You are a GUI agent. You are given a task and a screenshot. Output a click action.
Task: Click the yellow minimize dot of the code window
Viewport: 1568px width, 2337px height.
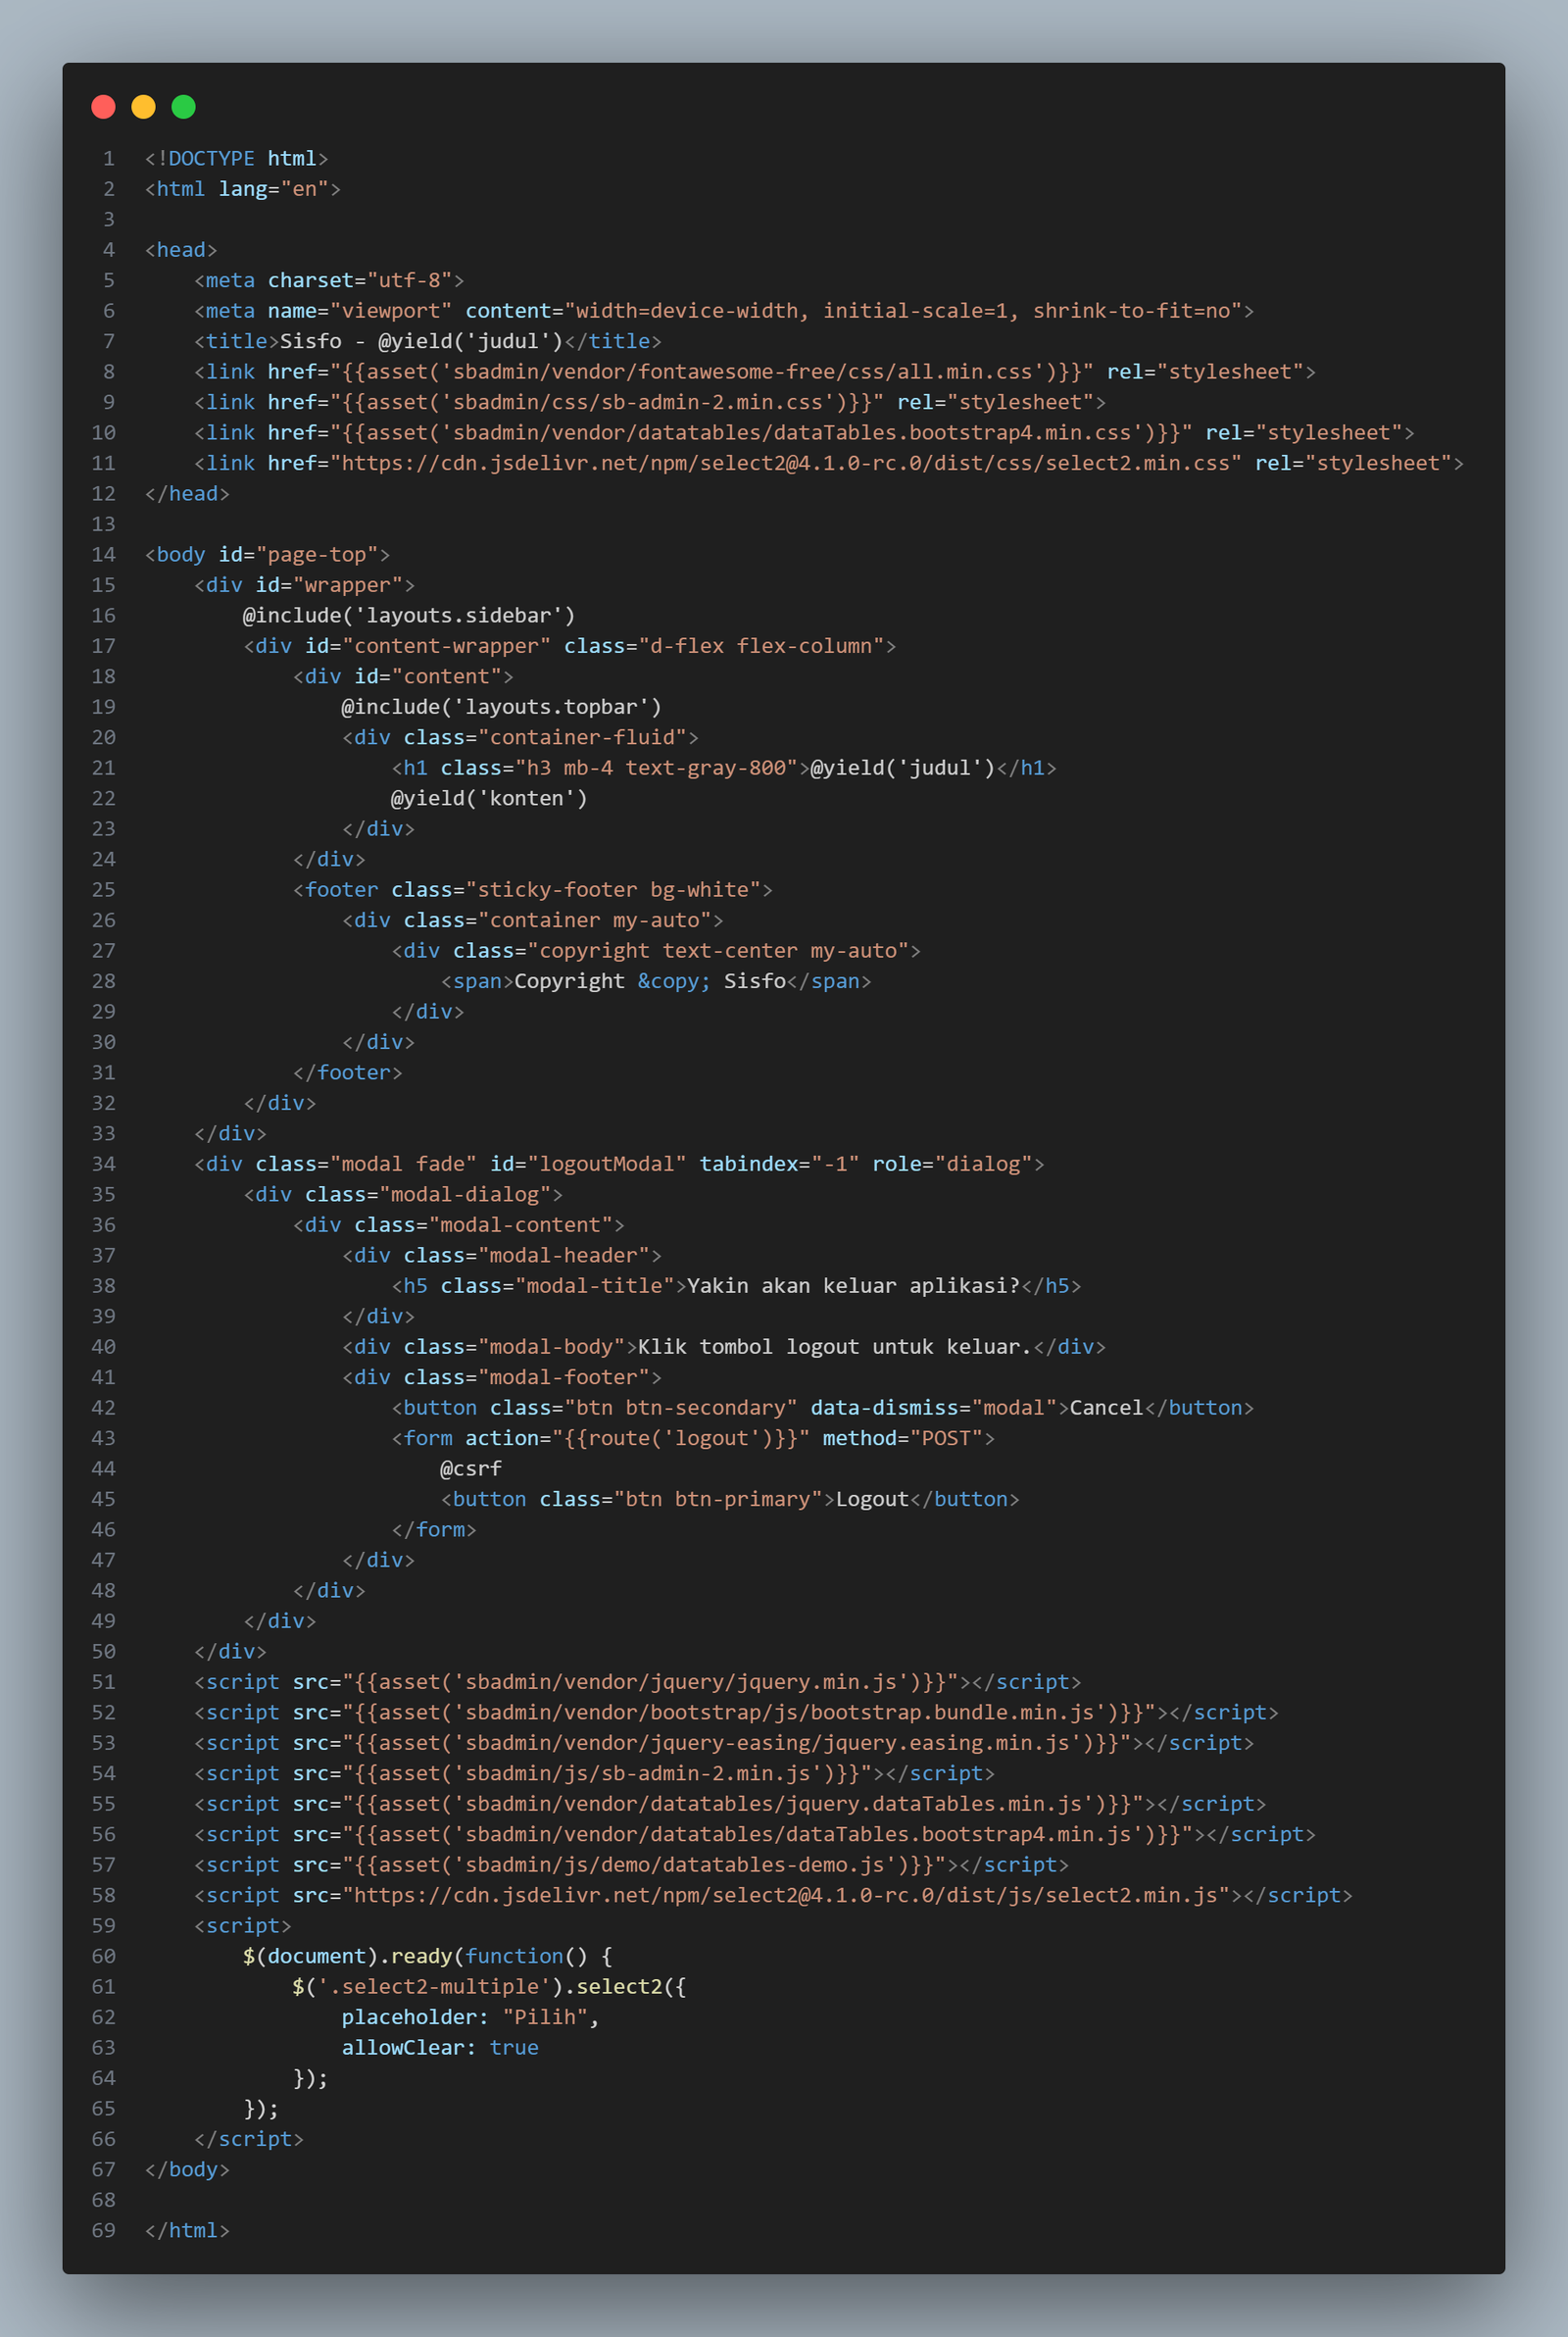point(143,107)
